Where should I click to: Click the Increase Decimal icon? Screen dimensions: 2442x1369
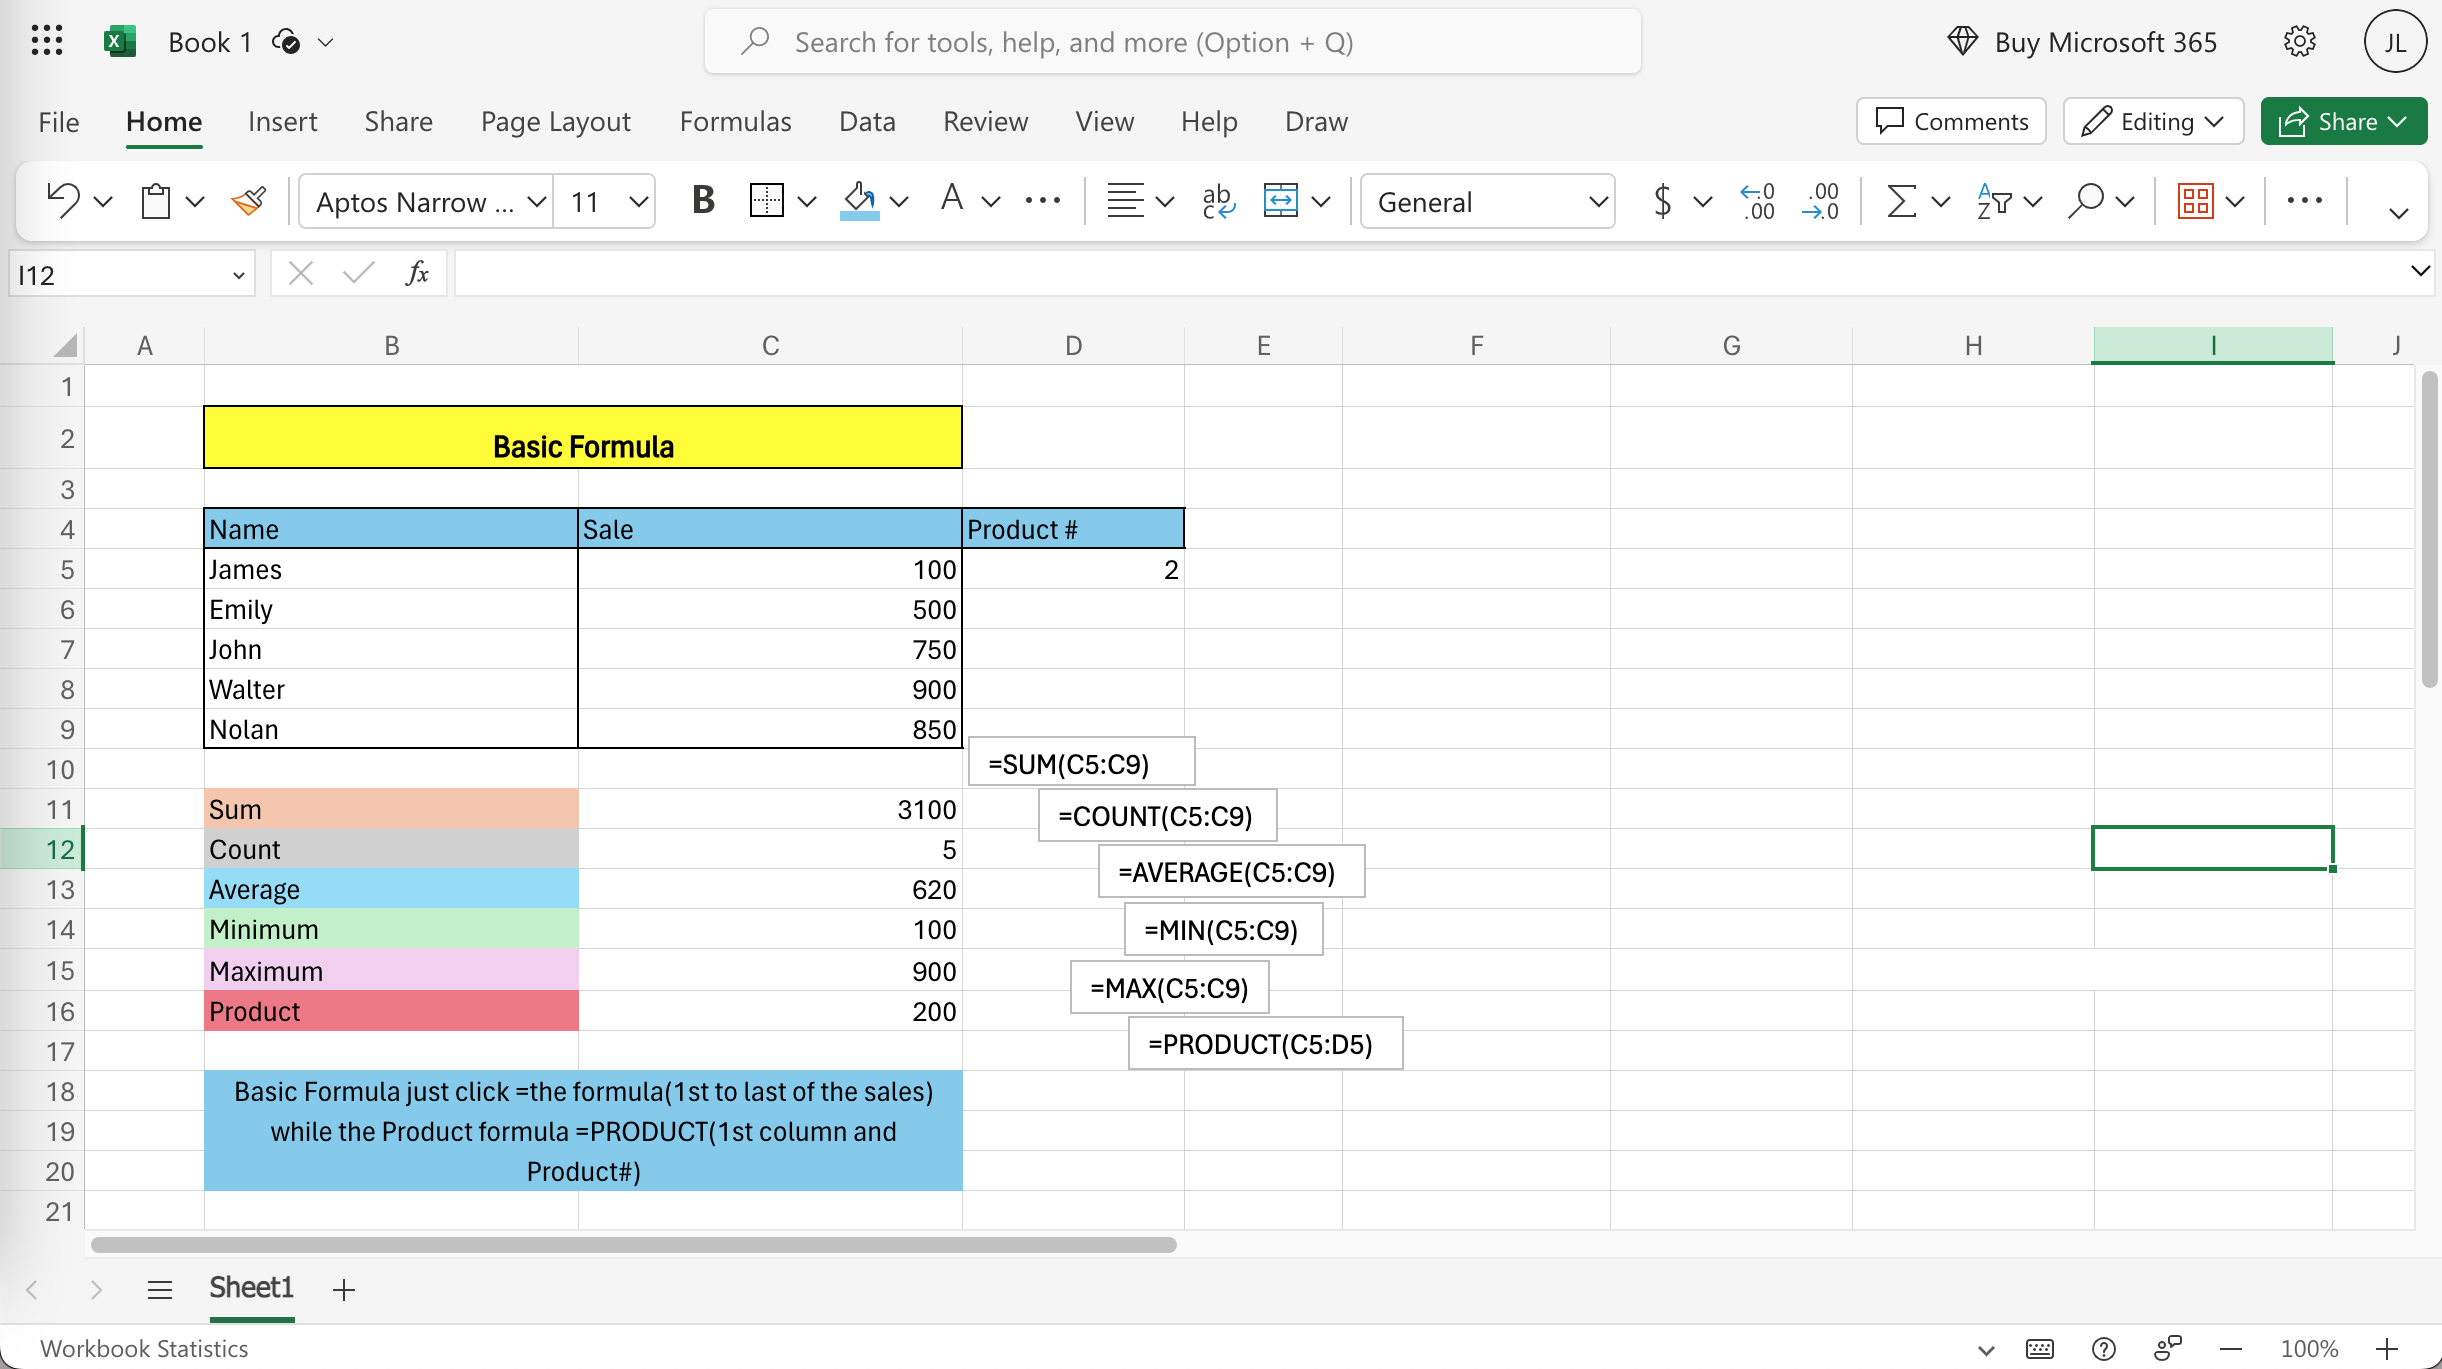[x=1758, y=201]
